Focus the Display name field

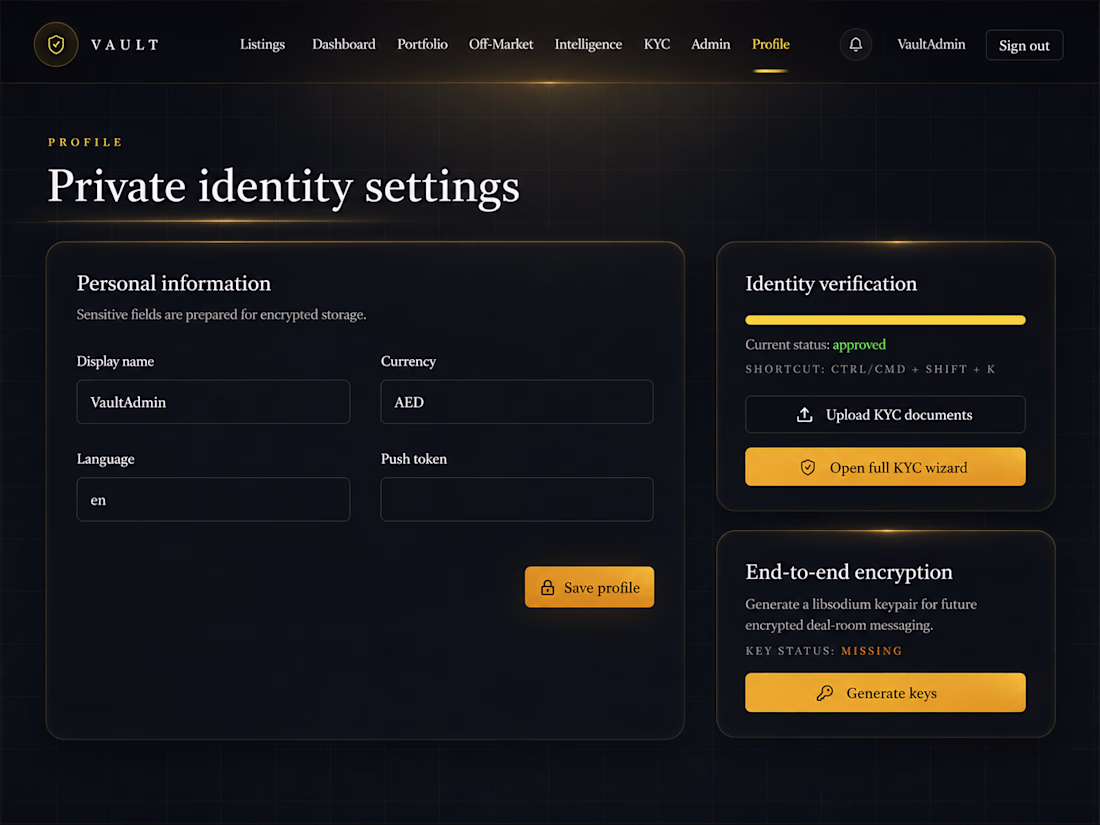(x=213, y=402)
